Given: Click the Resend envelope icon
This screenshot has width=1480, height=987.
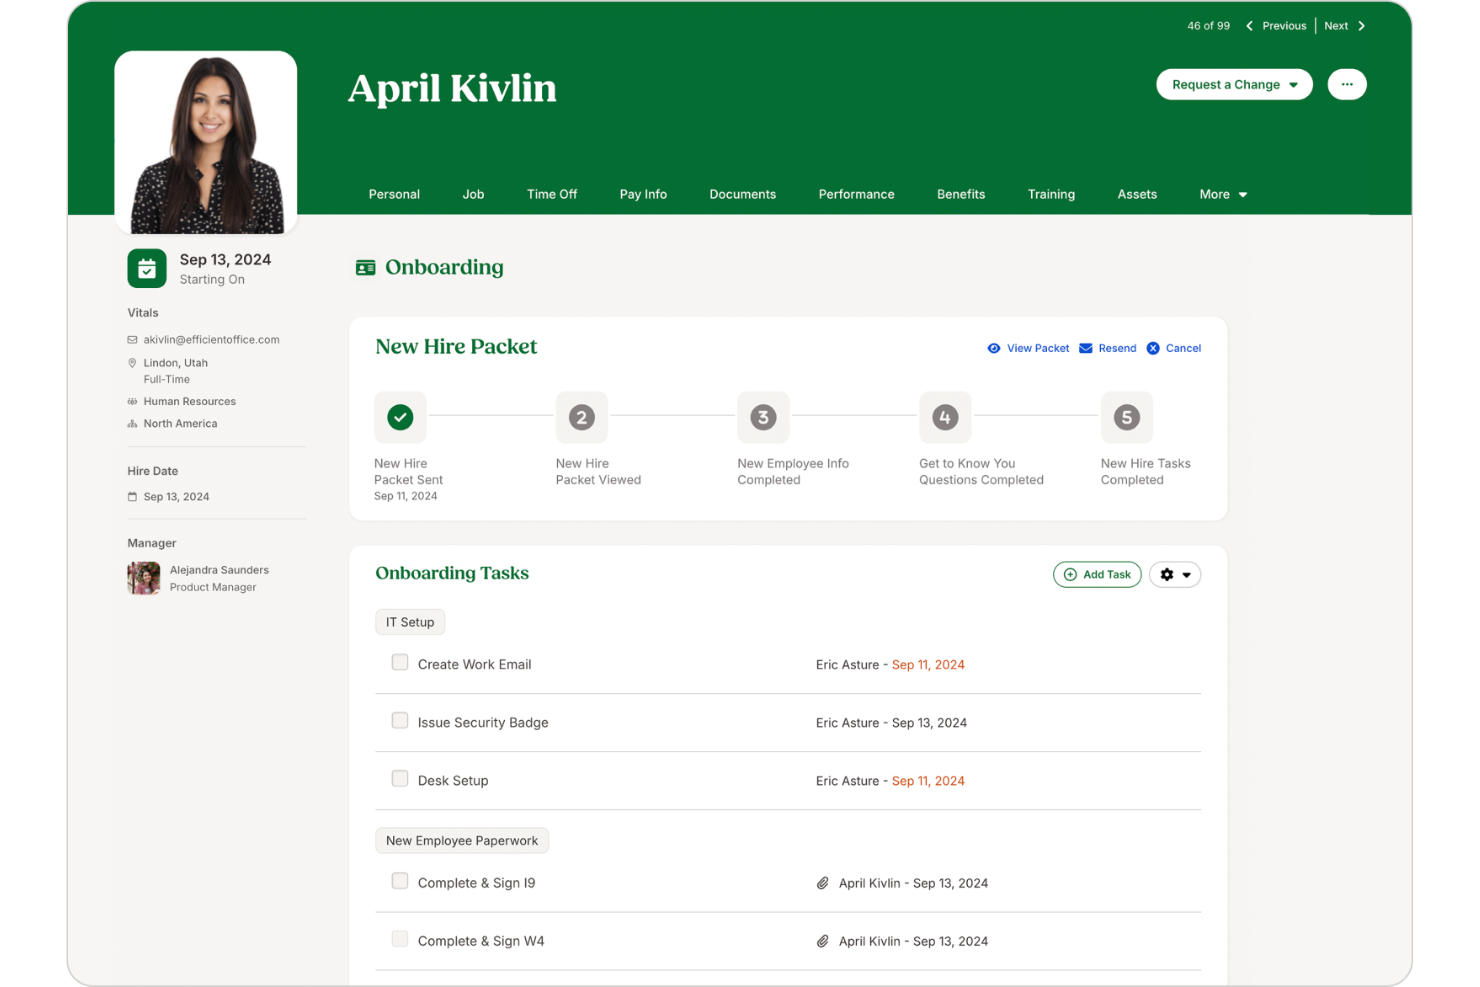Looking at the screenshot, I should pyautogui.click(x=1085, y=348).
